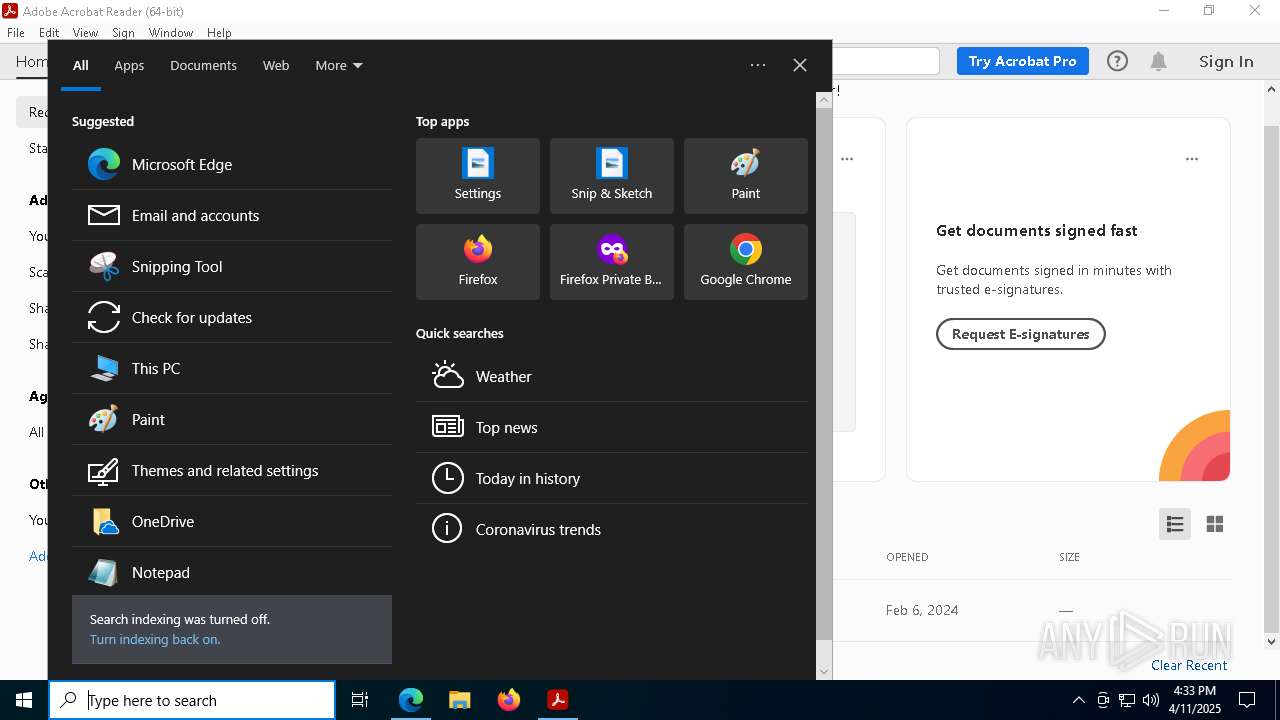Open Acrobat File menu
Screen dimensions: 1280x720
coord(16,33)
